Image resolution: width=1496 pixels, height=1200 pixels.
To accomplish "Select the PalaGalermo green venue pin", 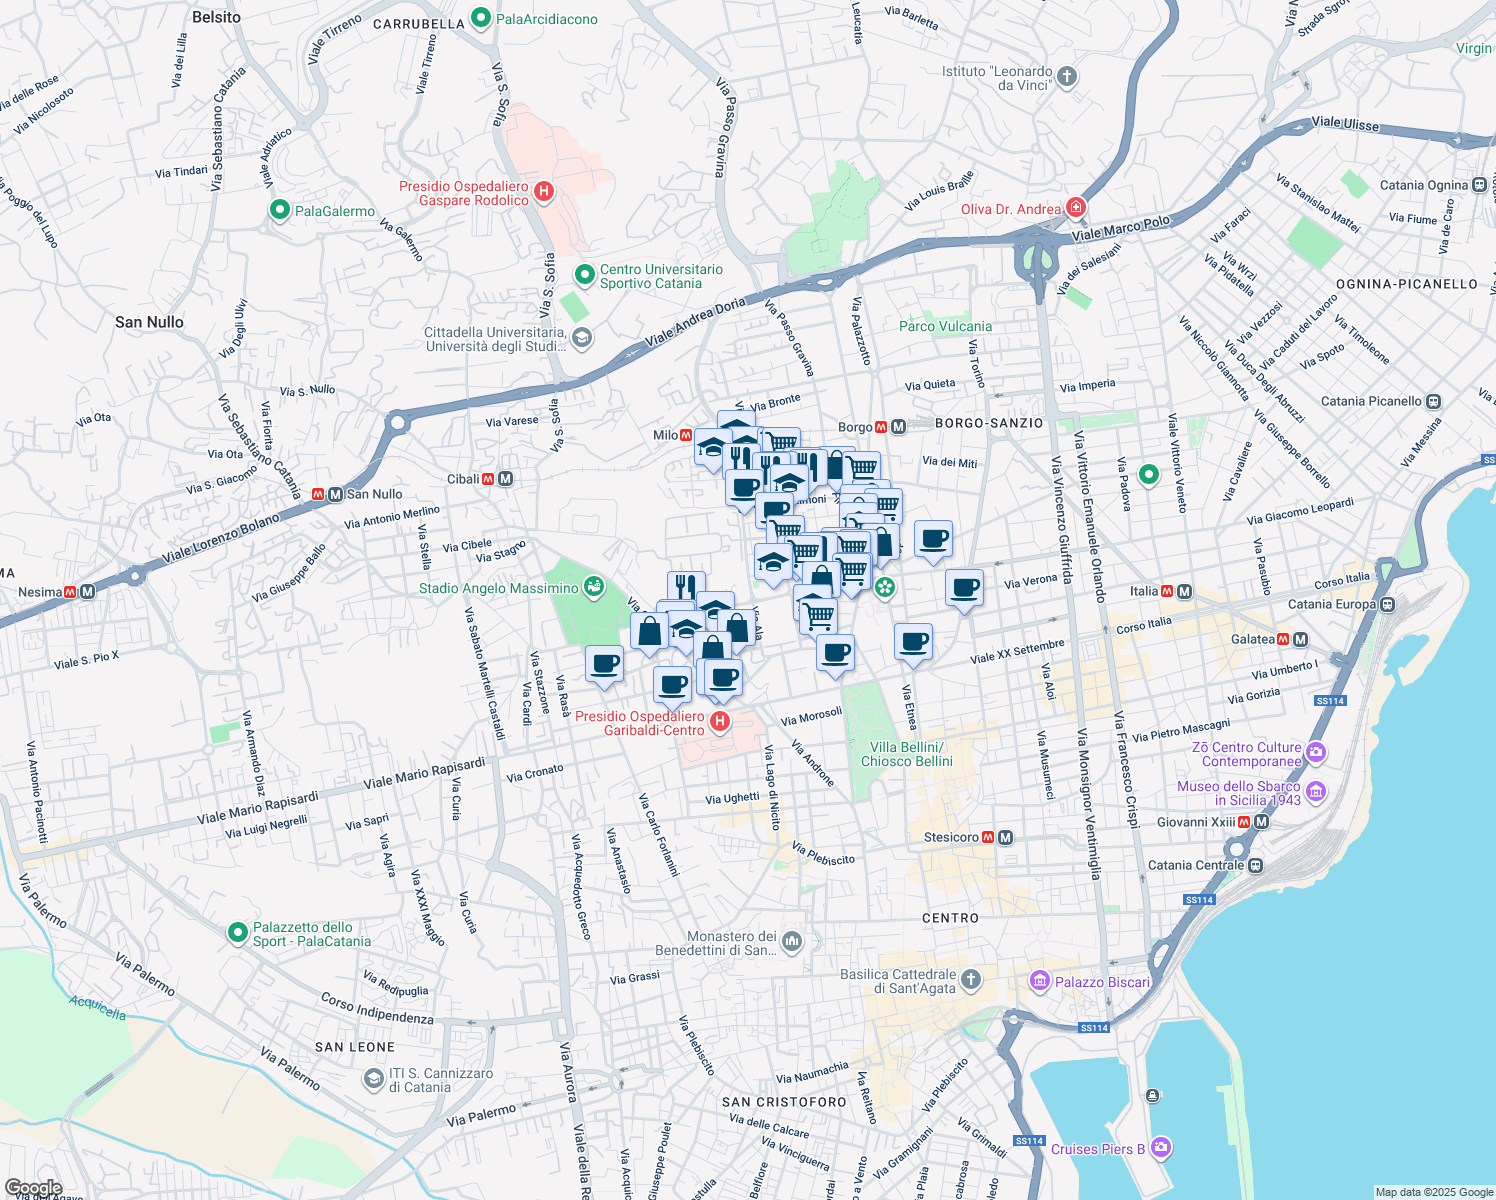I will coord(280,210).
